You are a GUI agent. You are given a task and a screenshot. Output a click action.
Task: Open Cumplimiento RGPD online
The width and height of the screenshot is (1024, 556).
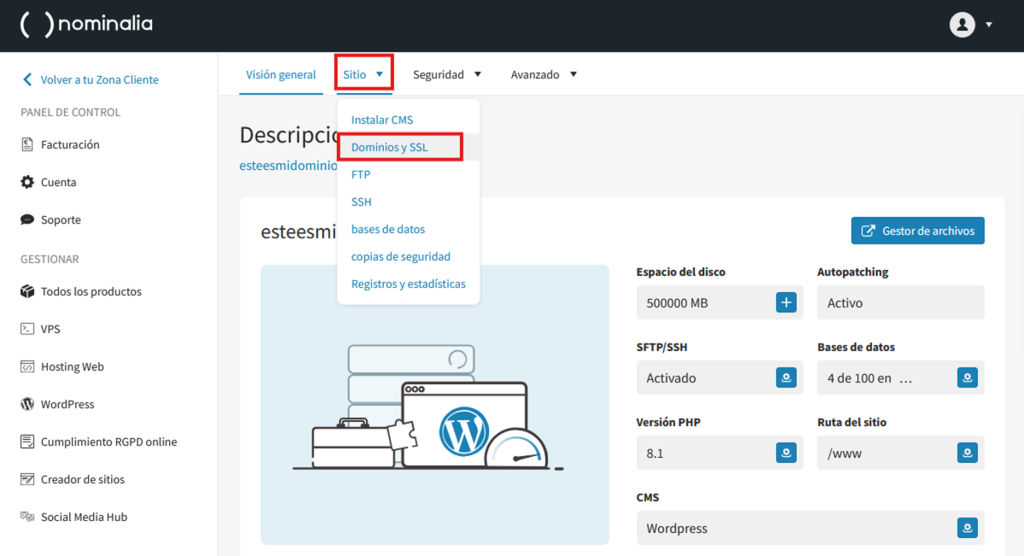[108, 442]
